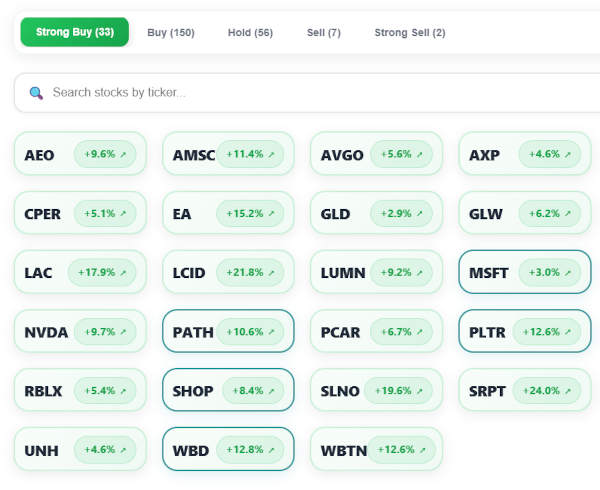Open the WBD stock card

coord(228,450)
